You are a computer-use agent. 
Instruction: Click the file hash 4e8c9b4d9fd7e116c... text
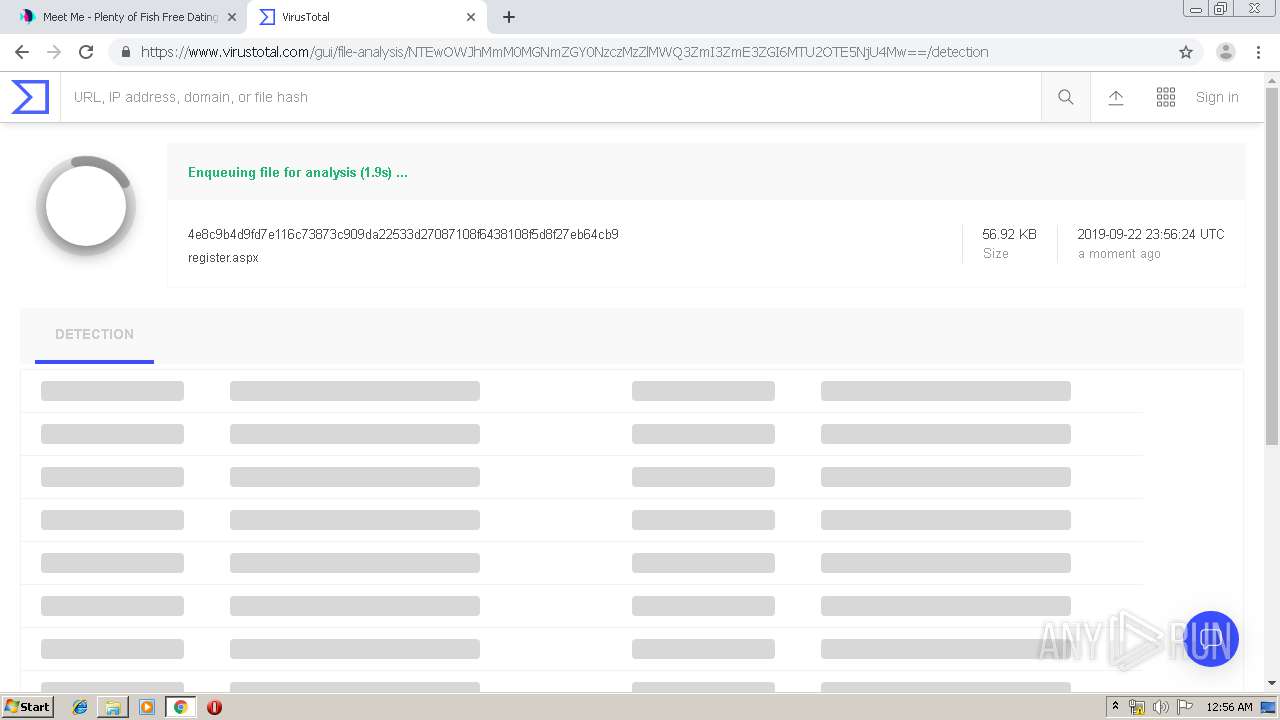[403, 235]
